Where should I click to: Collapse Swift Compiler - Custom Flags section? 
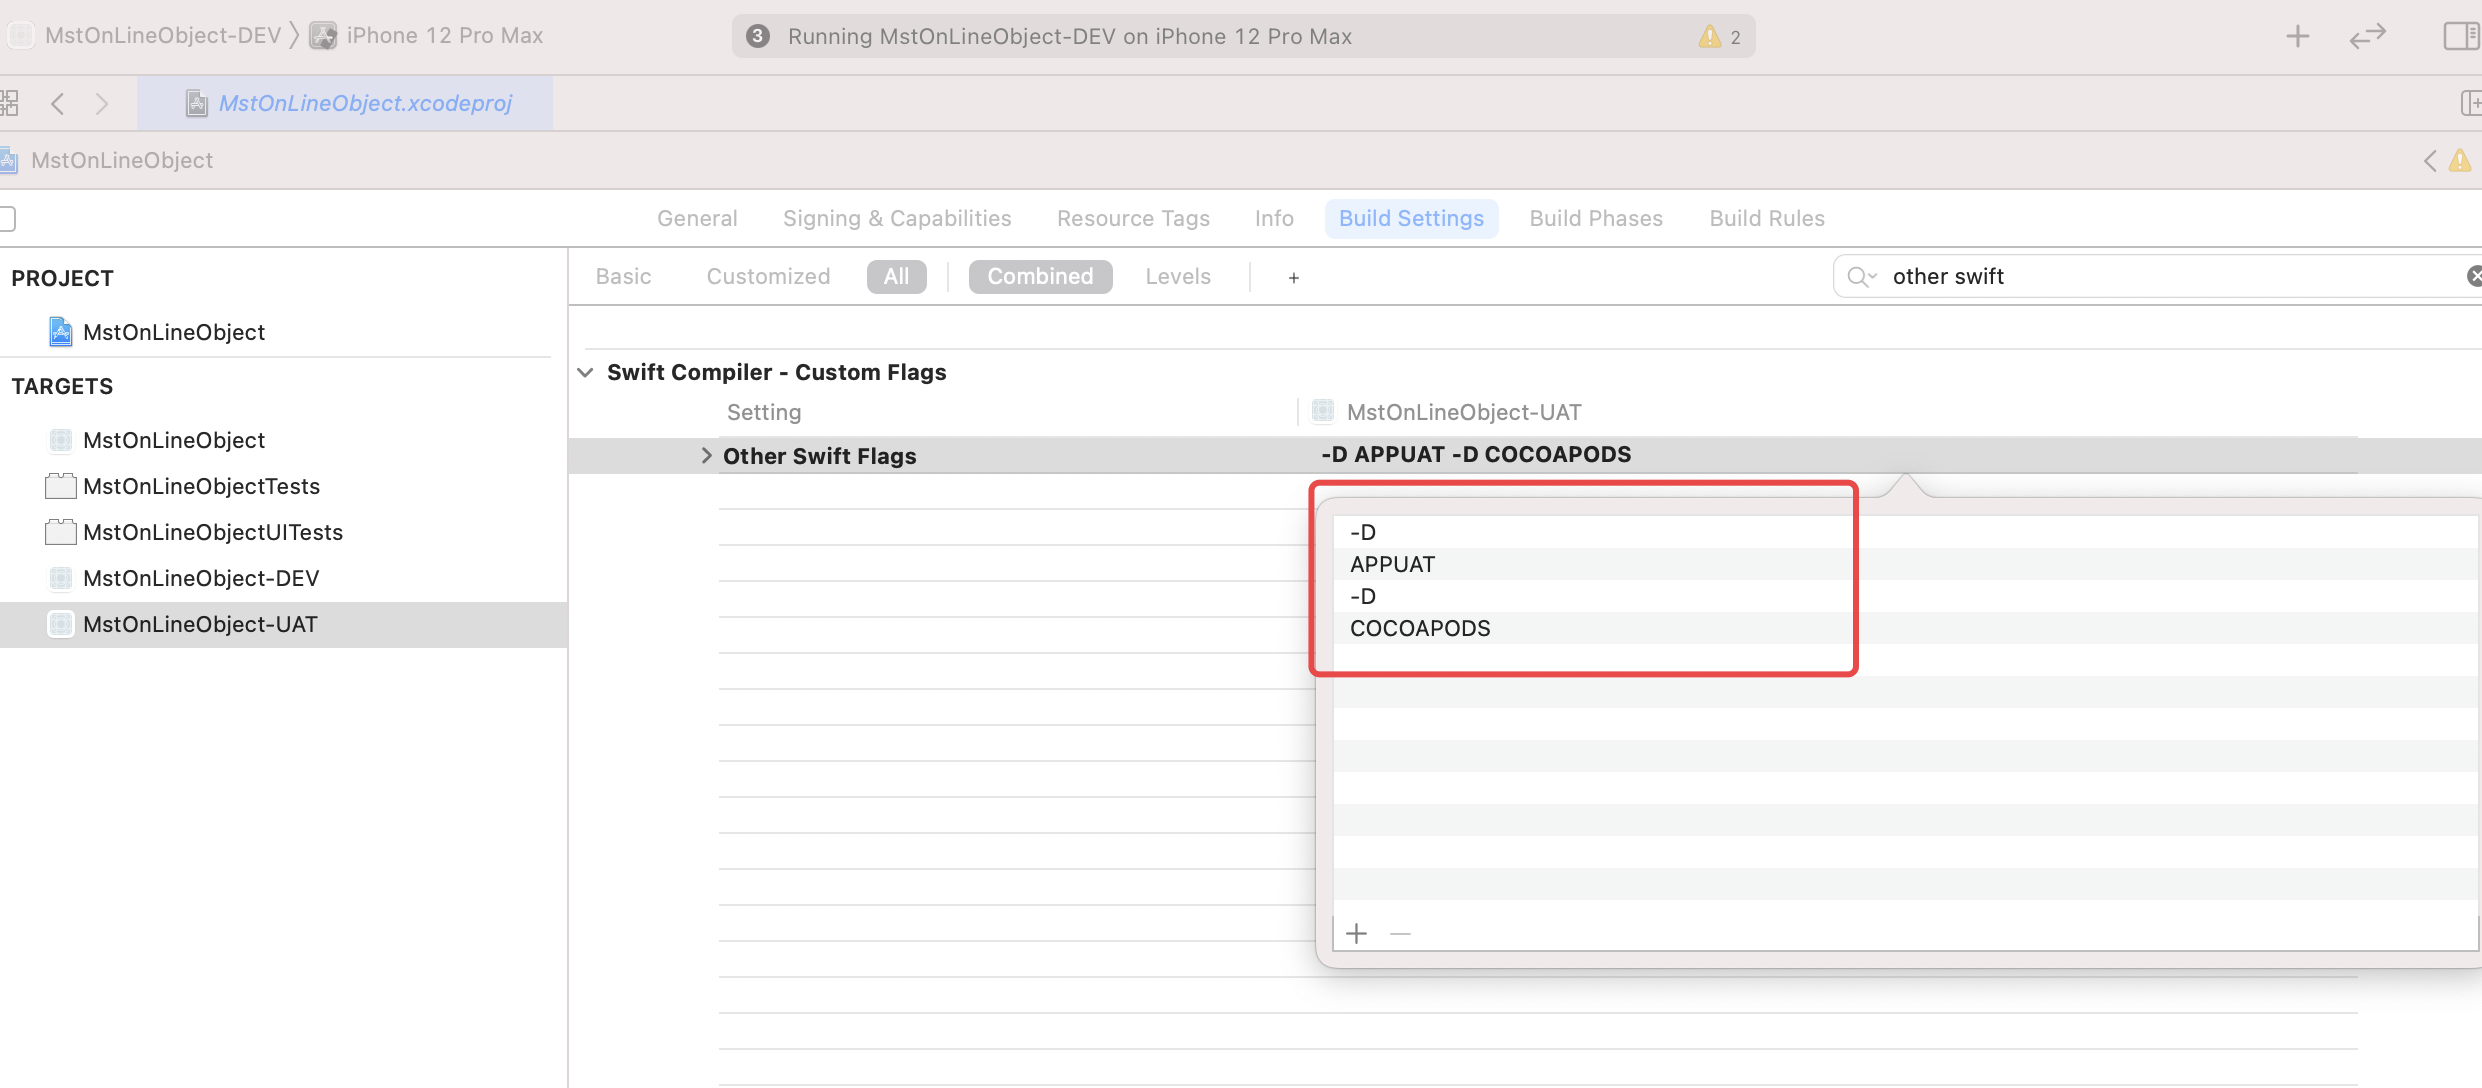pos(585,372)
